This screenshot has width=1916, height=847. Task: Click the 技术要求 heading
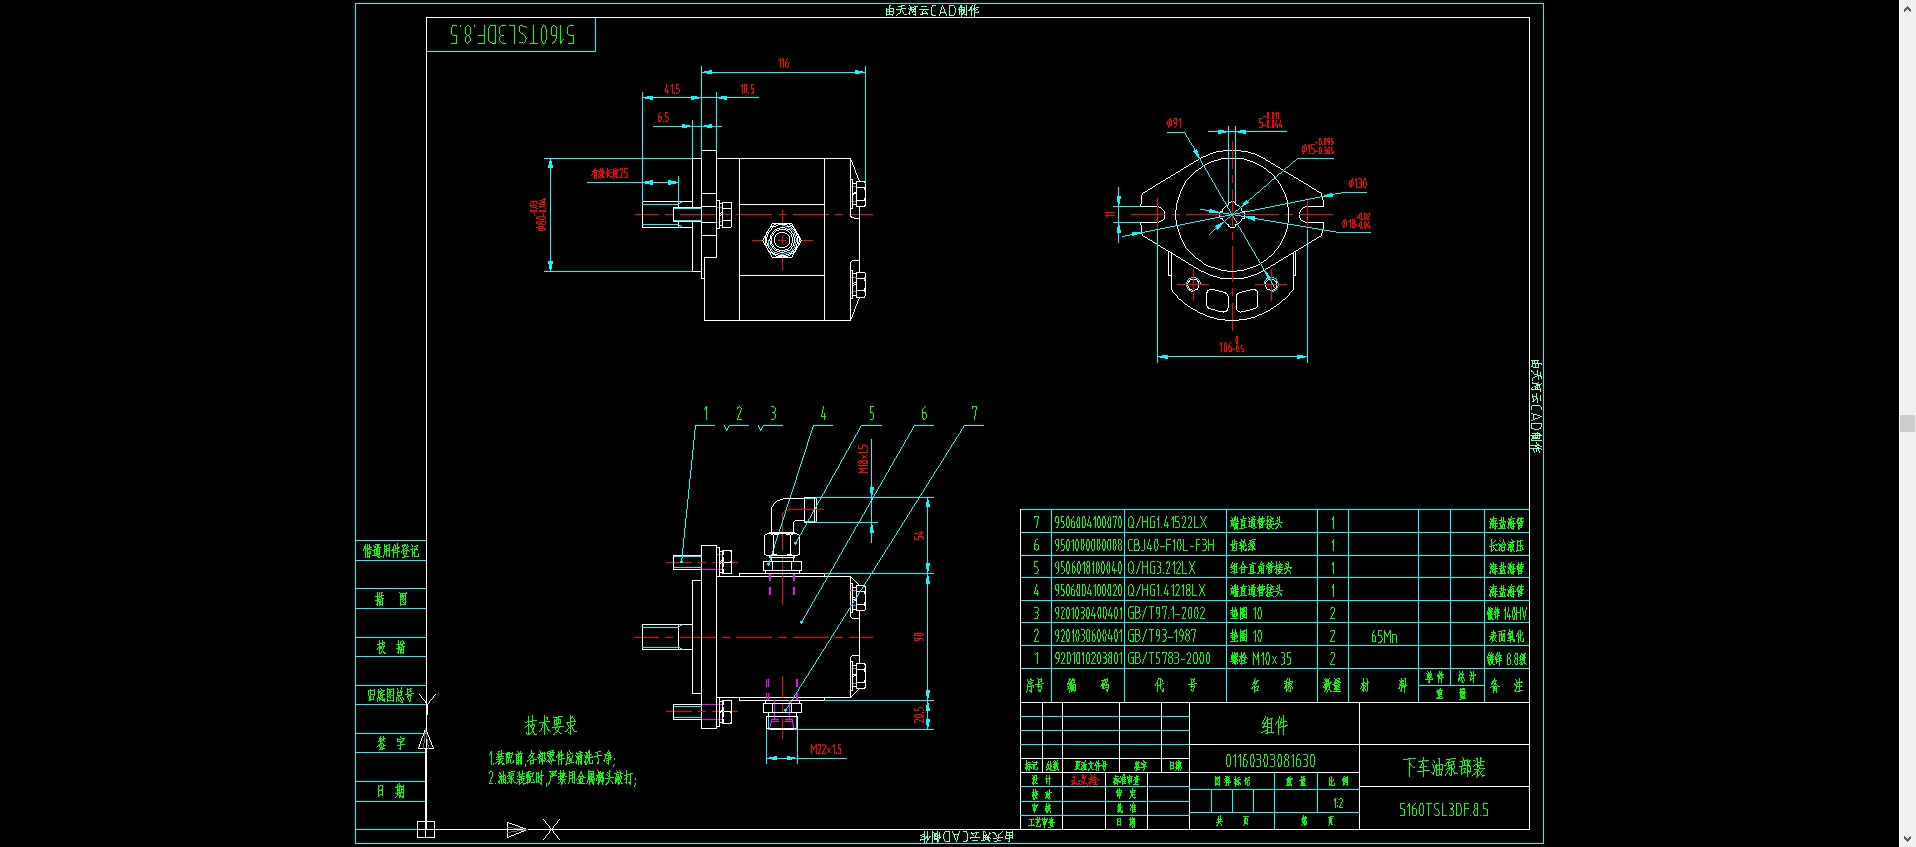(551, 725)
